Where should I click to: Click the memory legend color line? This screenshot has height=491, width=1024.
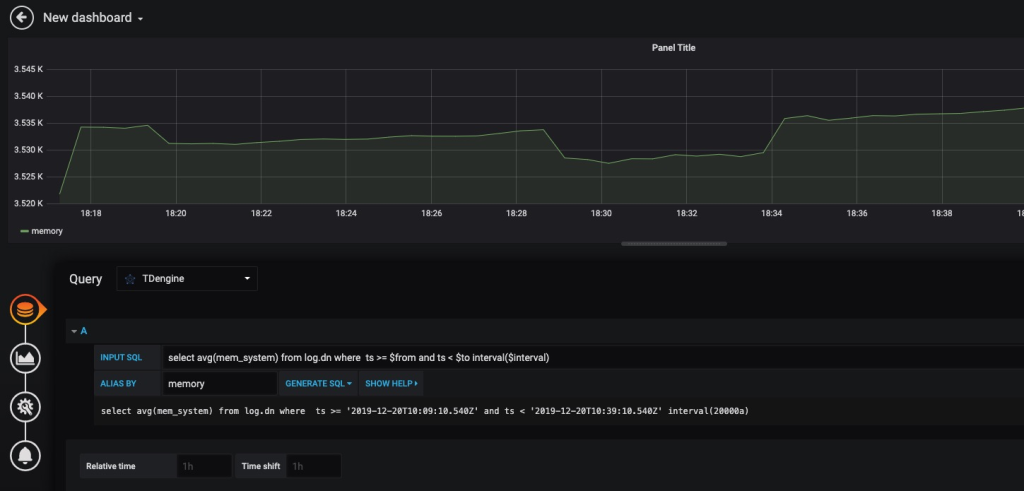pos(25,231)
